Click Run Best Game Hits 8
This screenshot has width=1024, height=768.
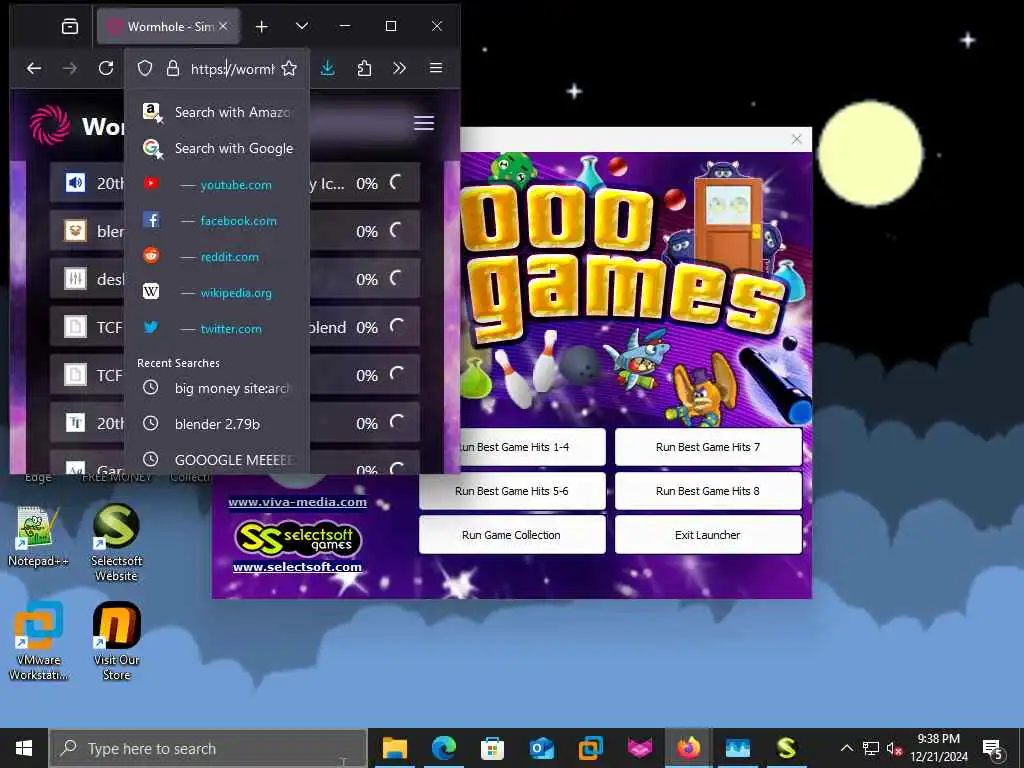[708, 490]
